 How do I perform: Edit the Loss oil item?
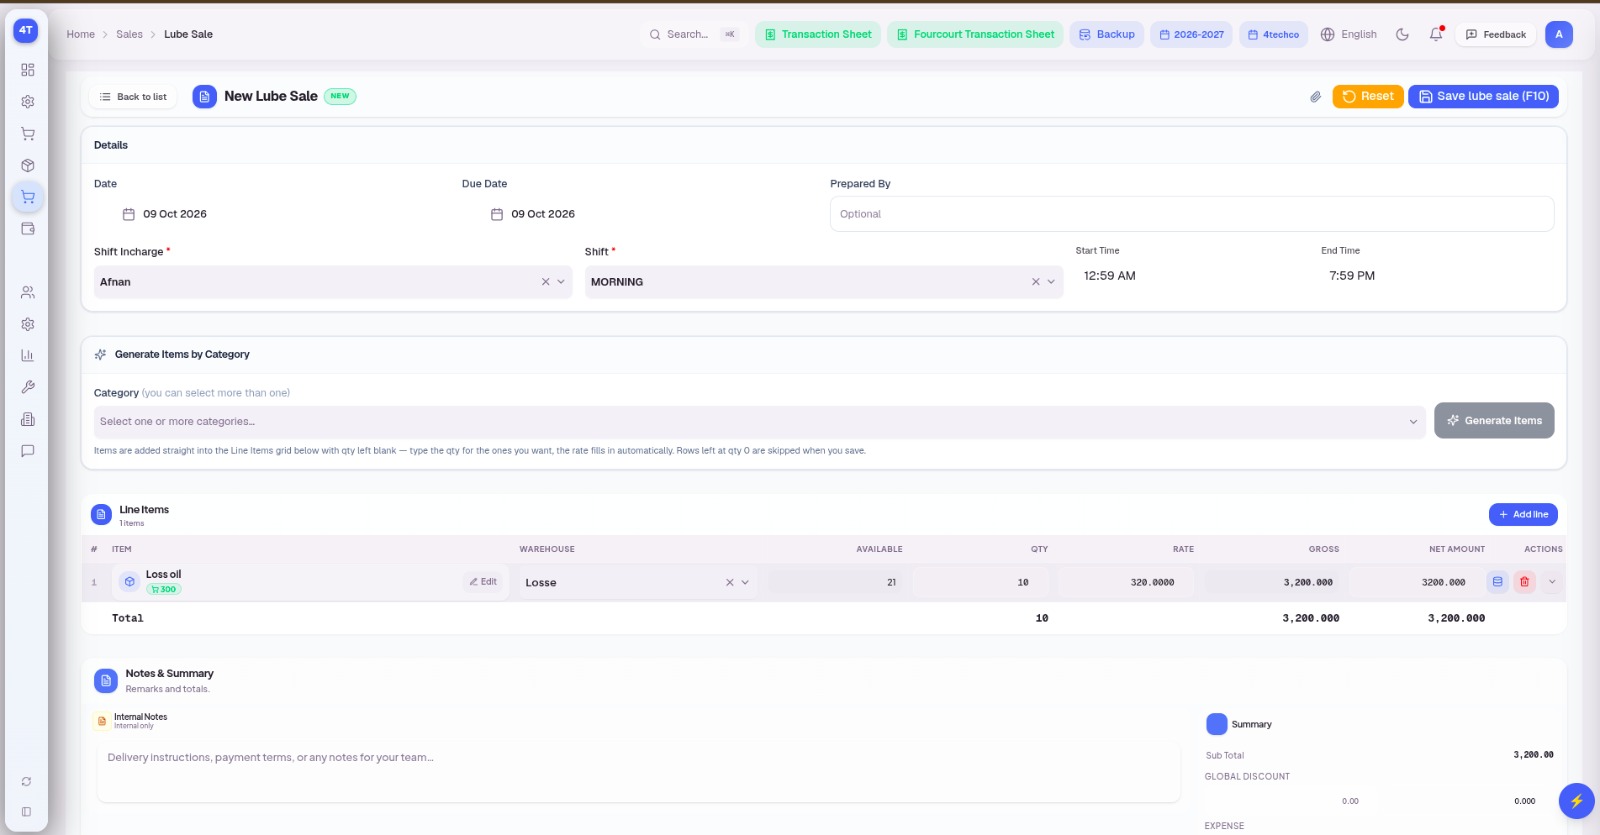(483, 582)
